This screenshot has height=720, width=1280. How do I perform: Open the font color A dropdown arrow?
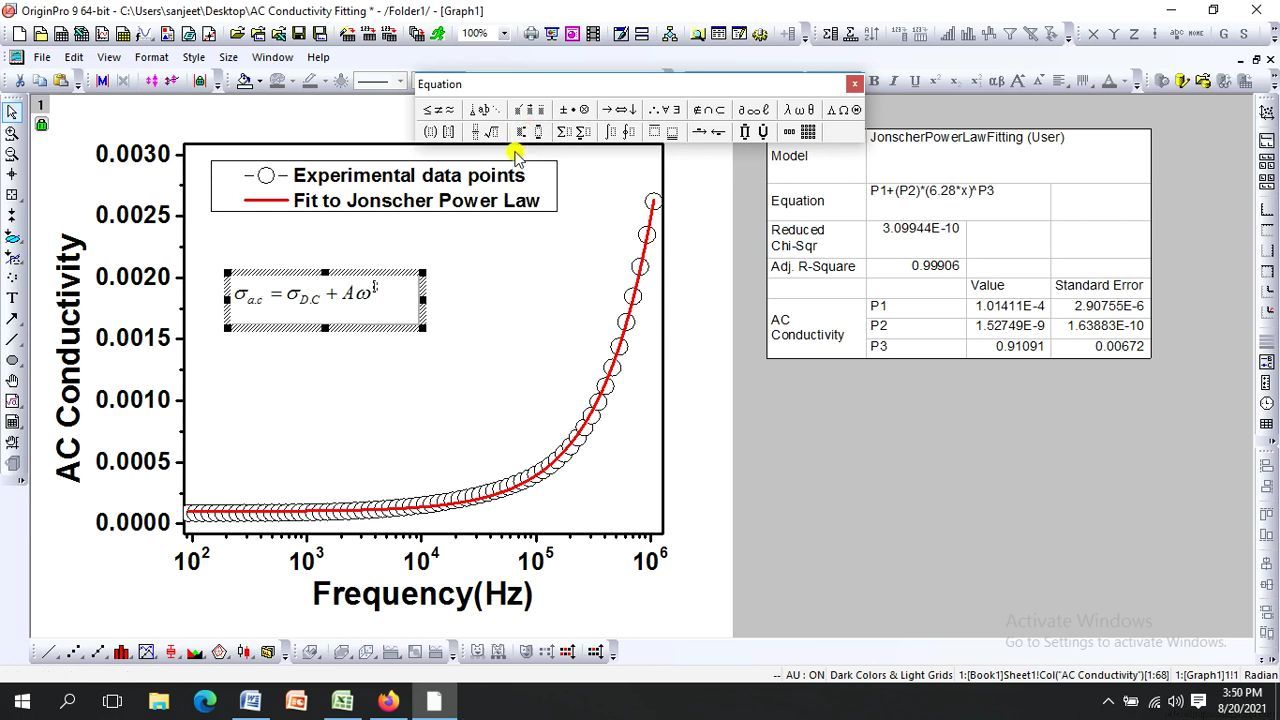(x=1123, y=82)
